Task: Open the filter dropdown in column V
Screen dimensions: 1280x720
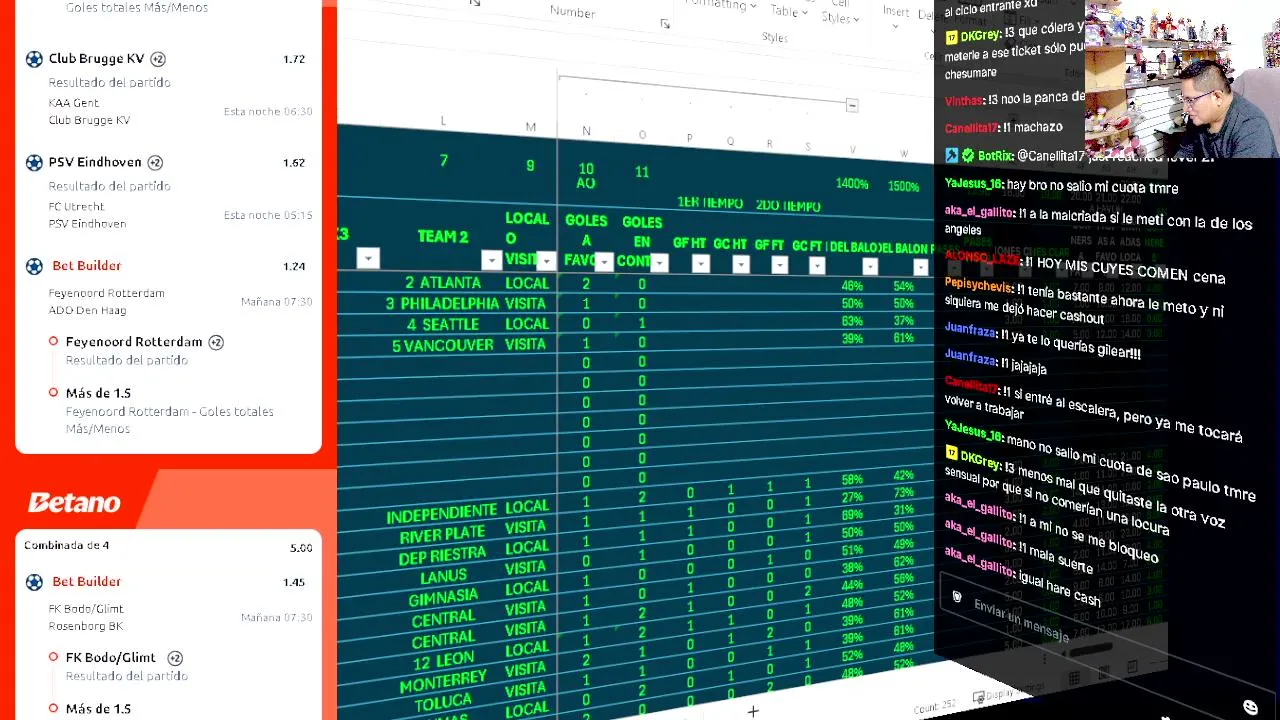Action: 870,266
